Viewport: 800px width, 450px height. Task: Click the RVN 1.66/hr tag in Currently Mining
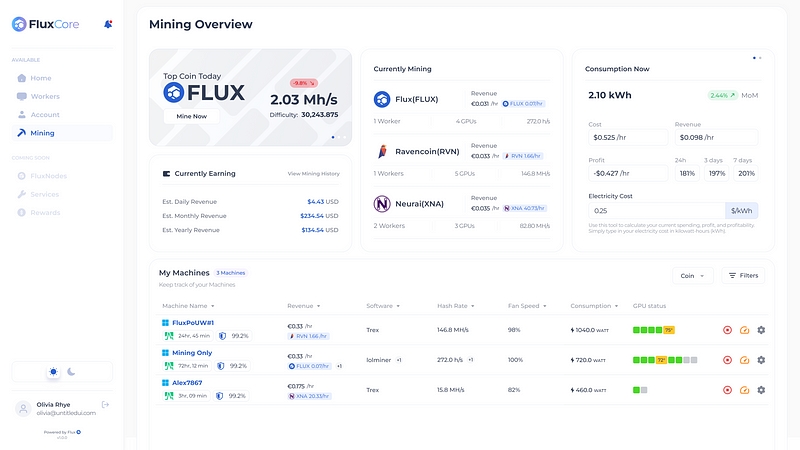click(x=523, y=156)
